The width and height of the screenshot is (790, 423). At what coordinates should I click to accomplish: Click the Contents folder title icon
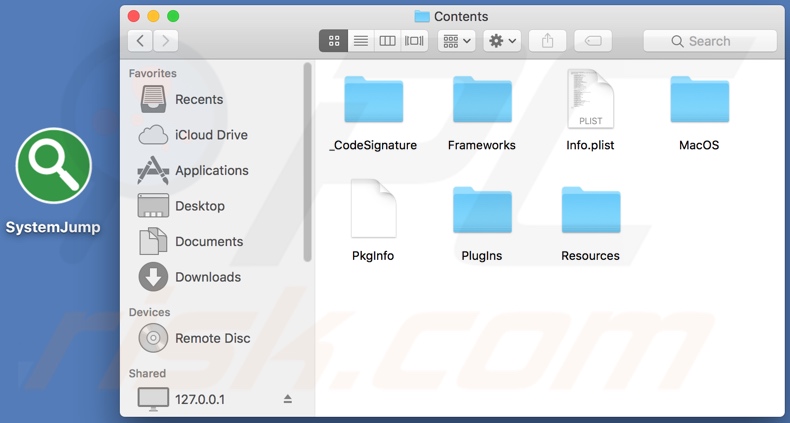[x=422, y=16]
